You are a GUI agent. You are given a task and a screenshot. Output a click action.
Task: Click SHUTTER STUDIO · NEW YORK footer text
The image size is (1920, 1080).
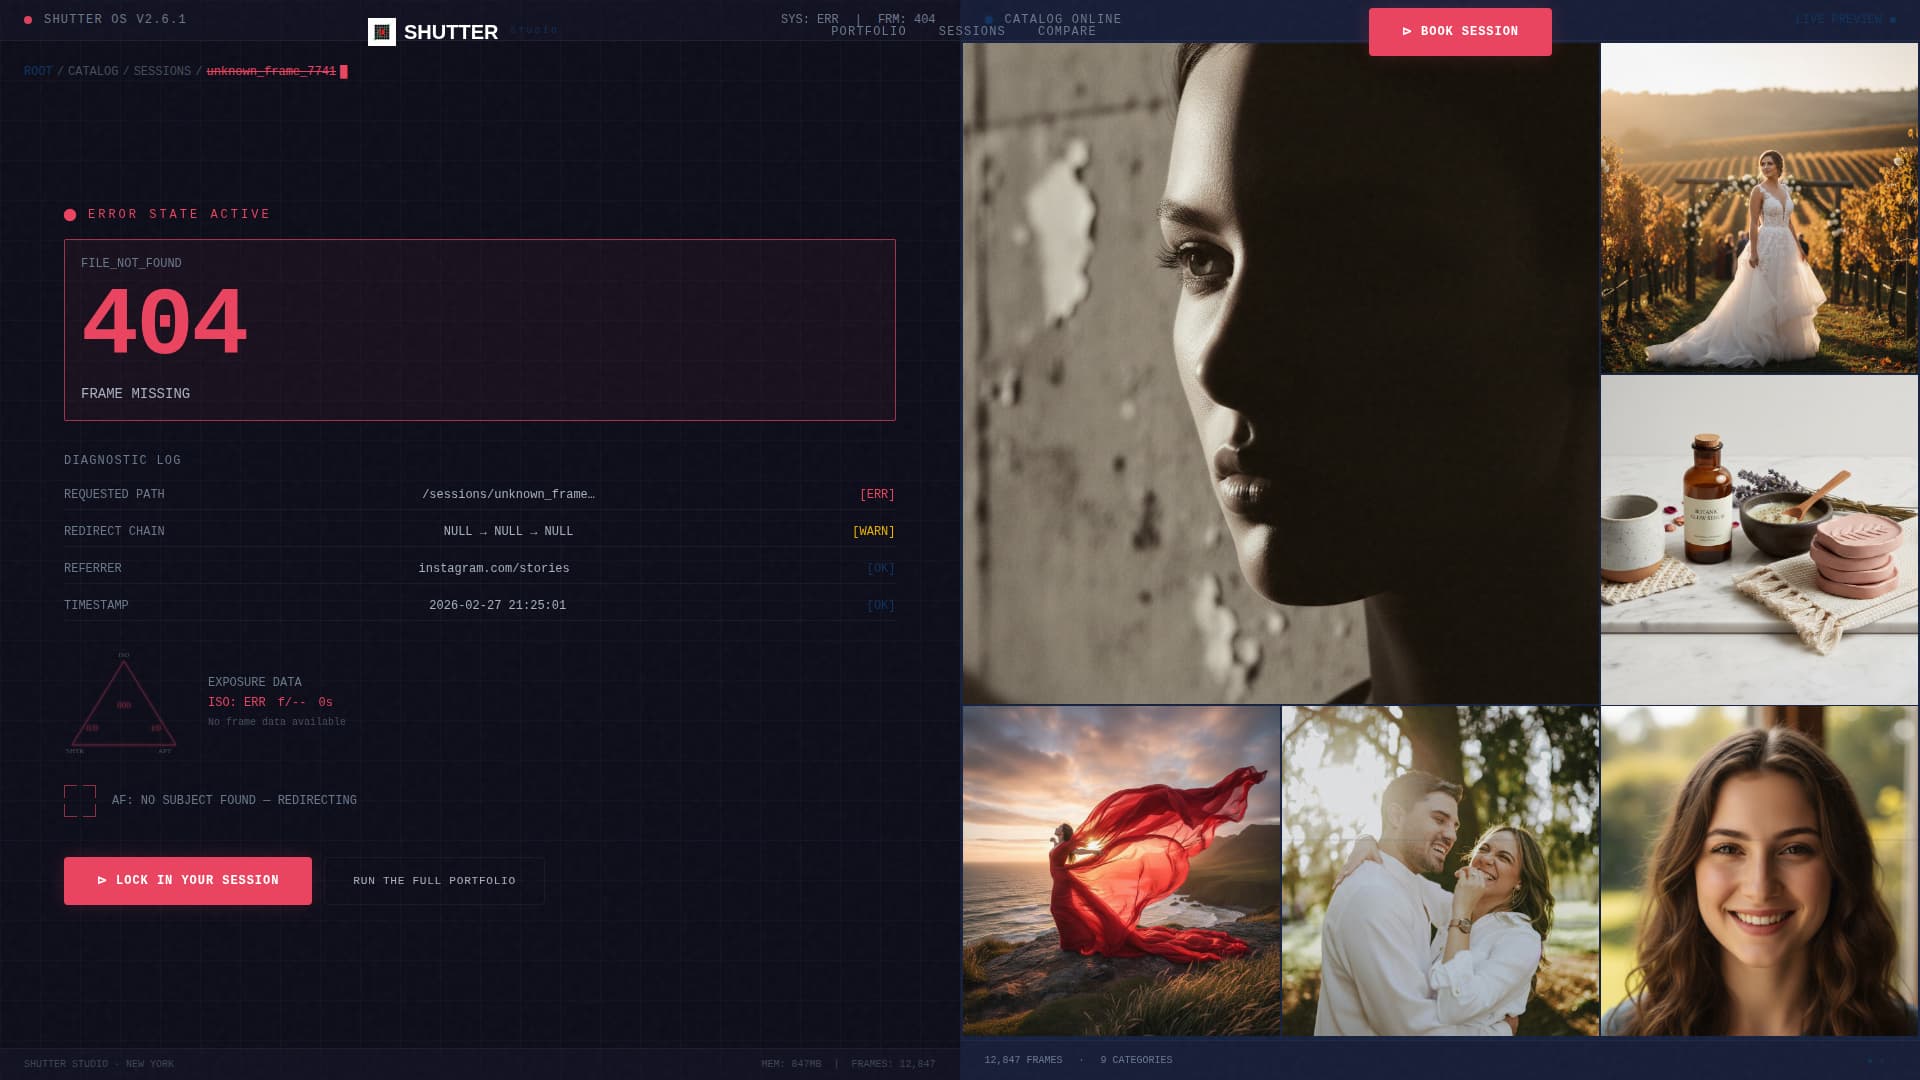pos(99,1064)
